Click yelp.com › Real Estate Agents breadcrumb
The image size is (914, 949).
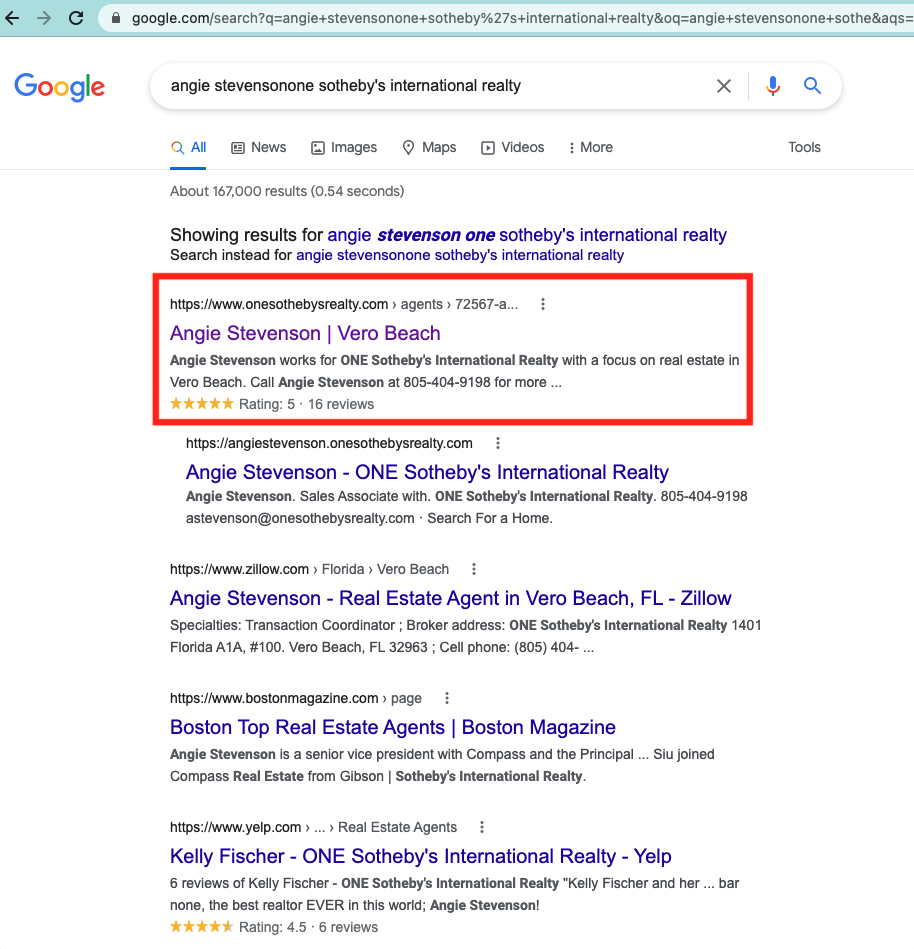click(313, 827)
